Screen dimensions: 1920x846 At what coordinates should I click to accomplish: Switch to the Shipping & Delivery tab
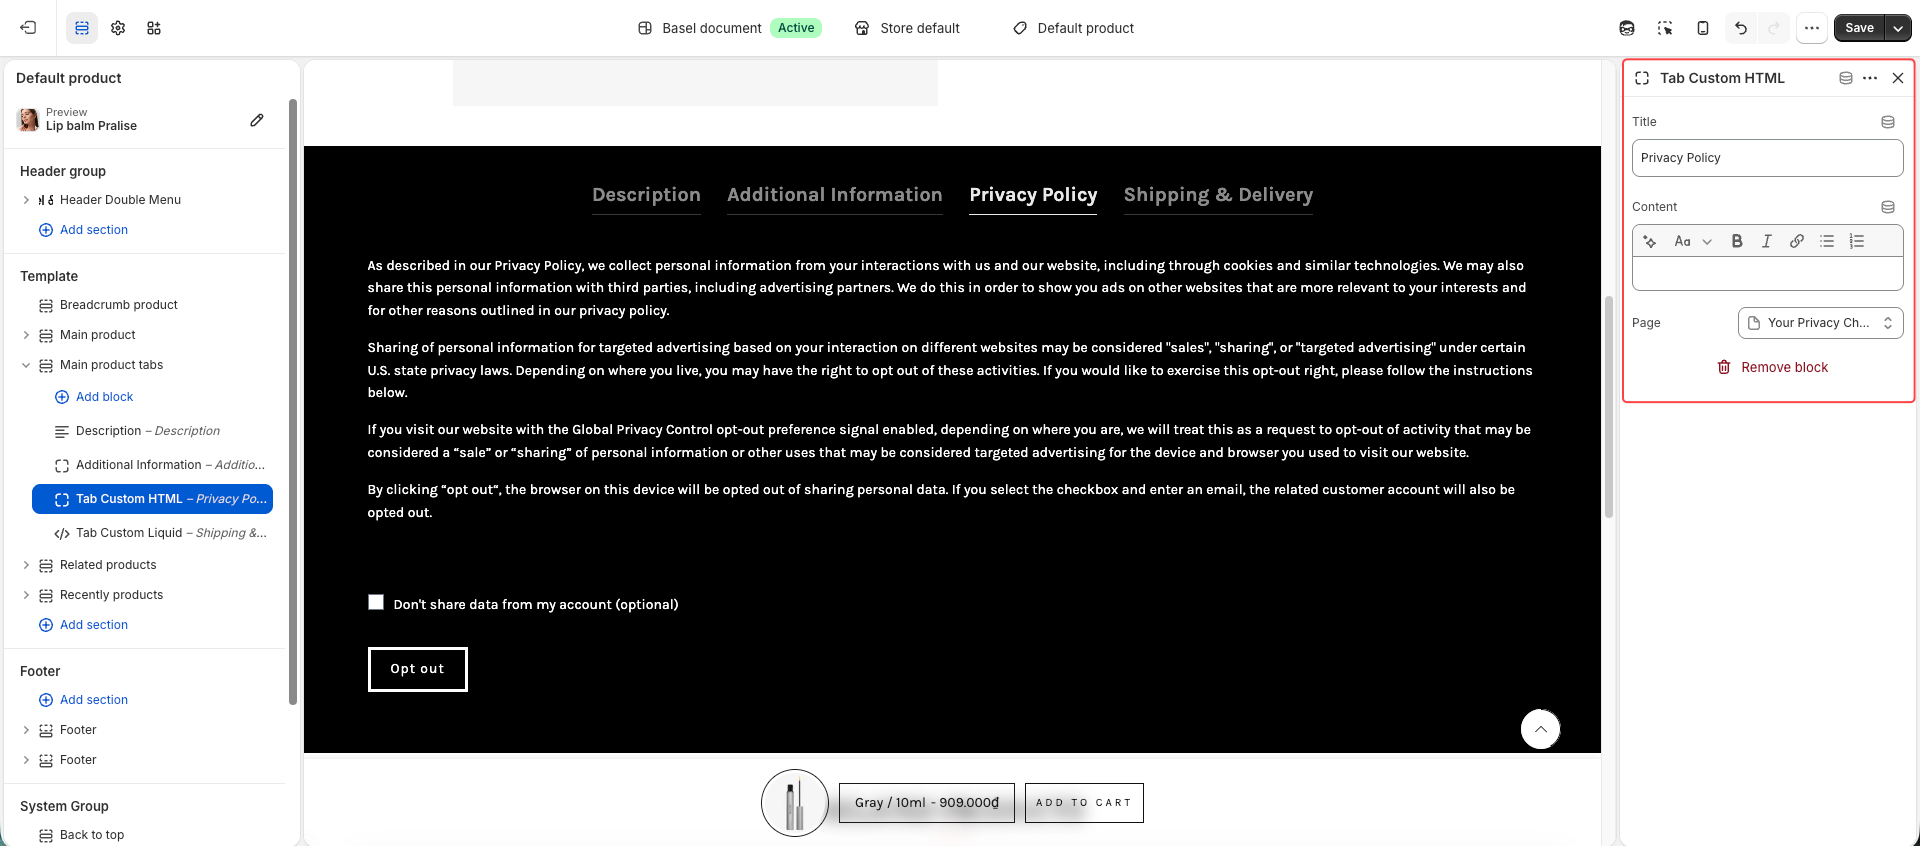pyautogui.click(x=1218, y=195)
